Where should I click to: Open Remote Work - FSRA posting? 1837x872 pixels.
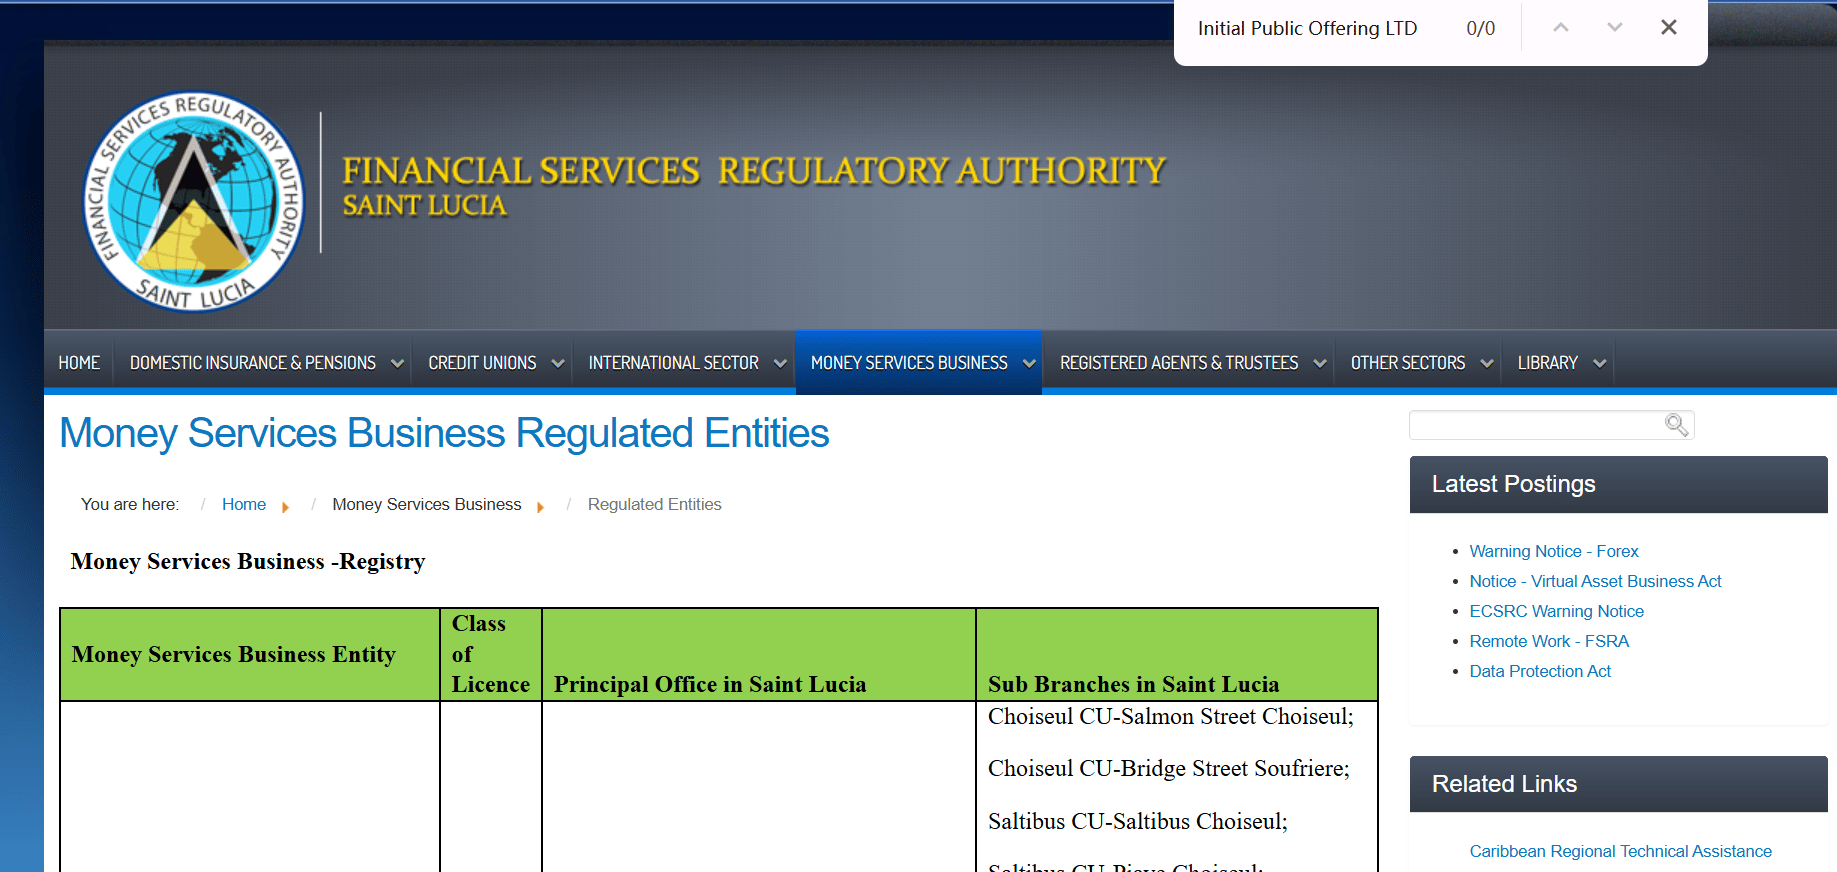click(x=1549, y=642)
